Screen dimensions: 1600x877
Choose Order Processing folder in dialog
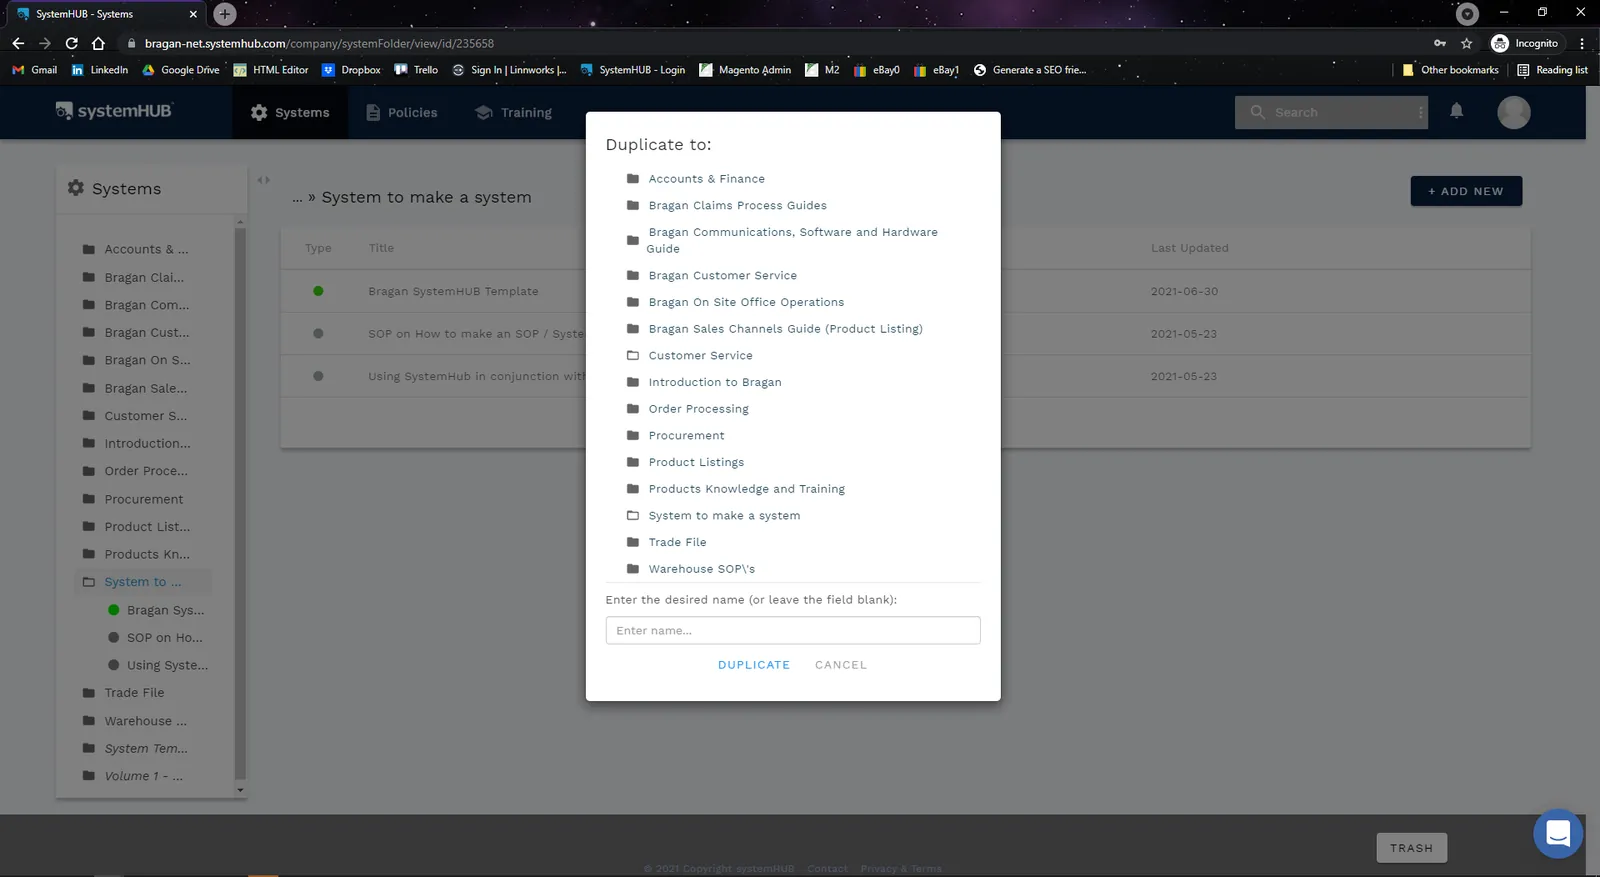(698, 409)
